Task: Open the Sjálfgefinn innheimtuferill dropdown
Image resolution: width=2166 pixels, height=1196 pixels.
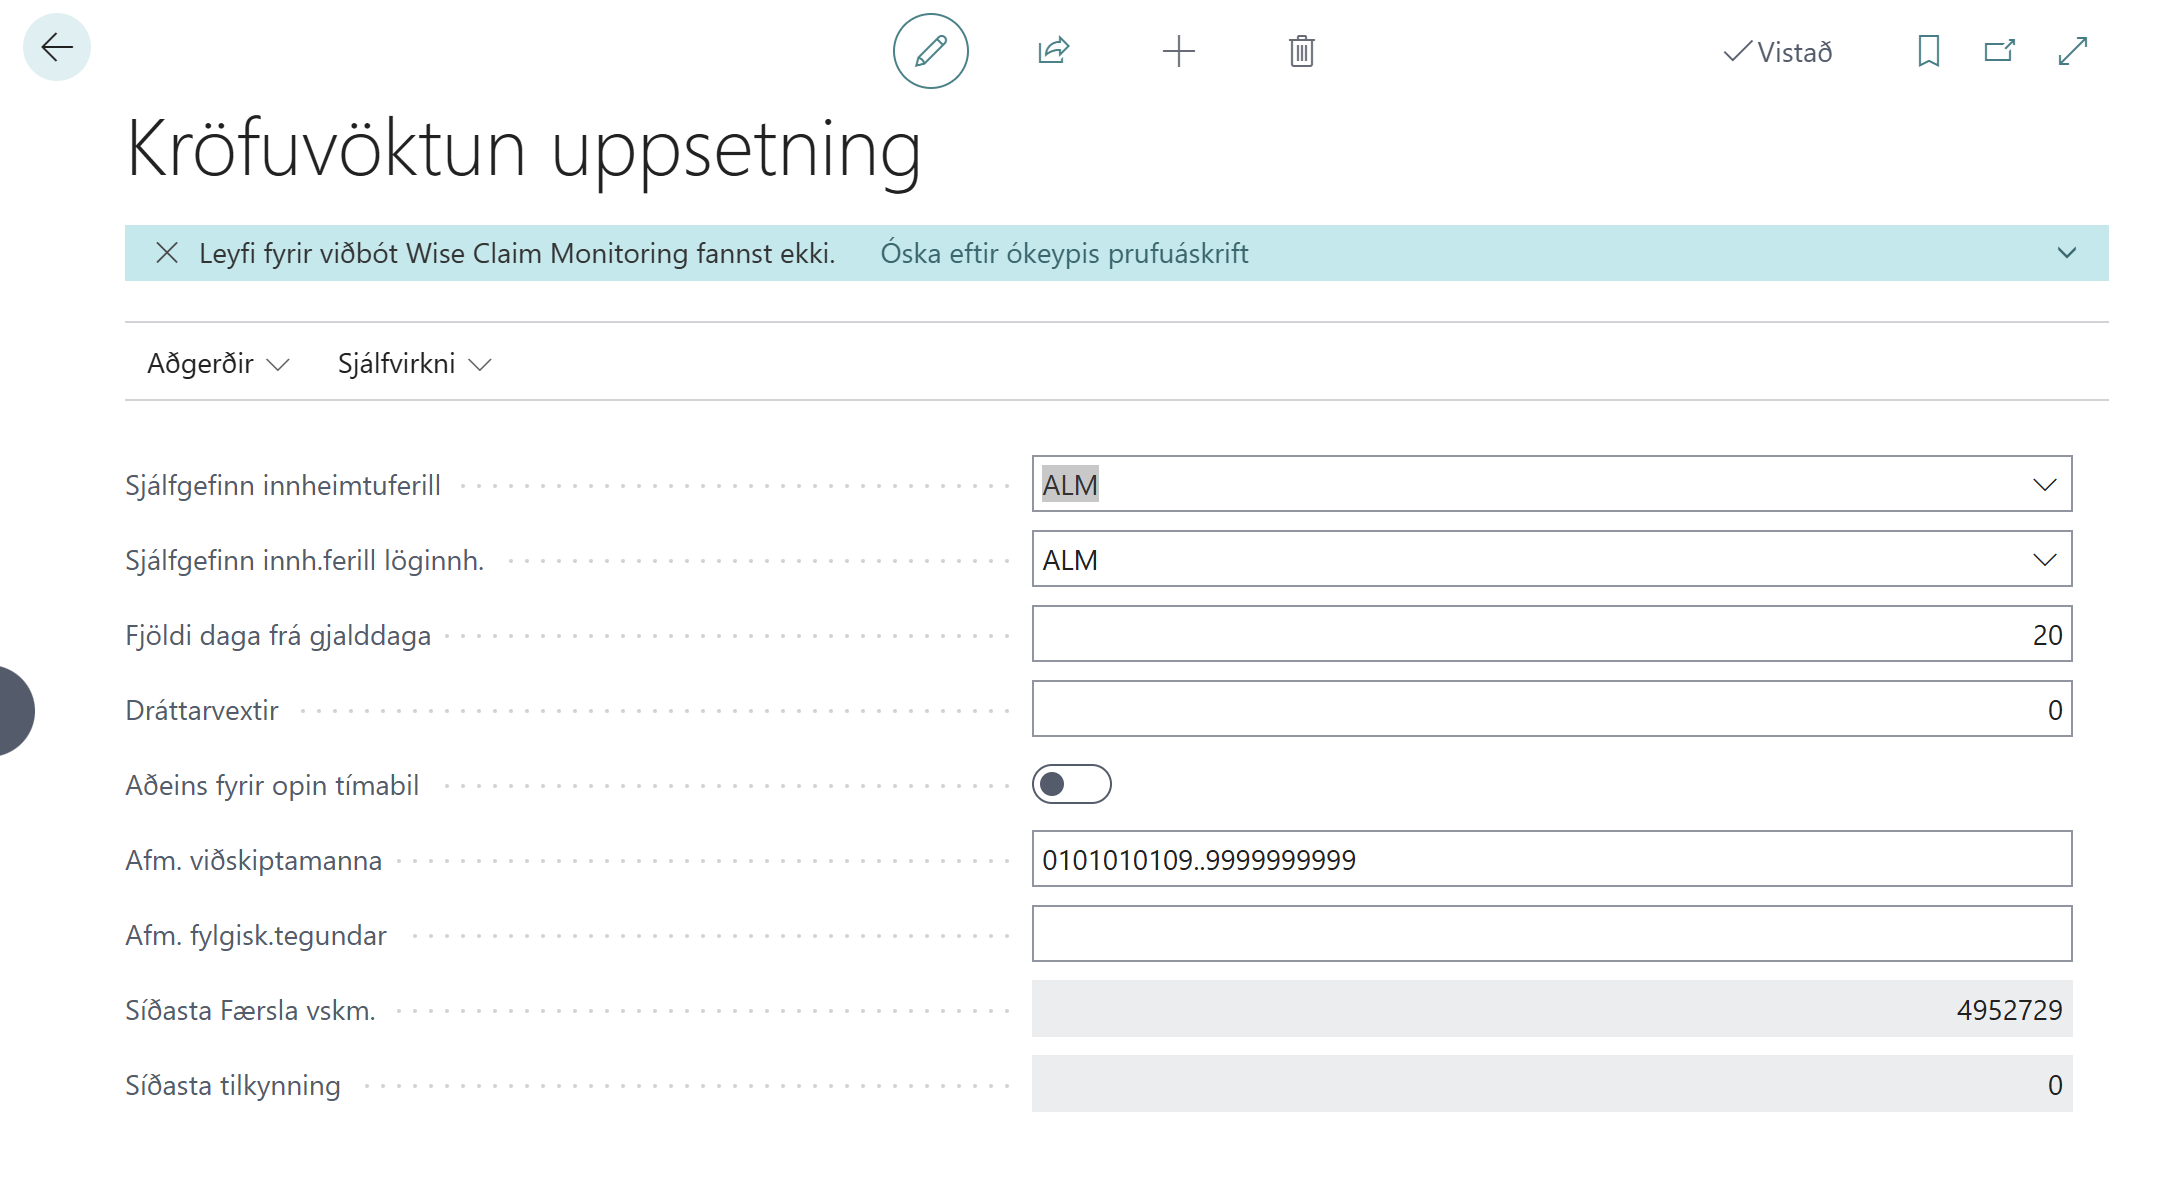Action: 2046,484
